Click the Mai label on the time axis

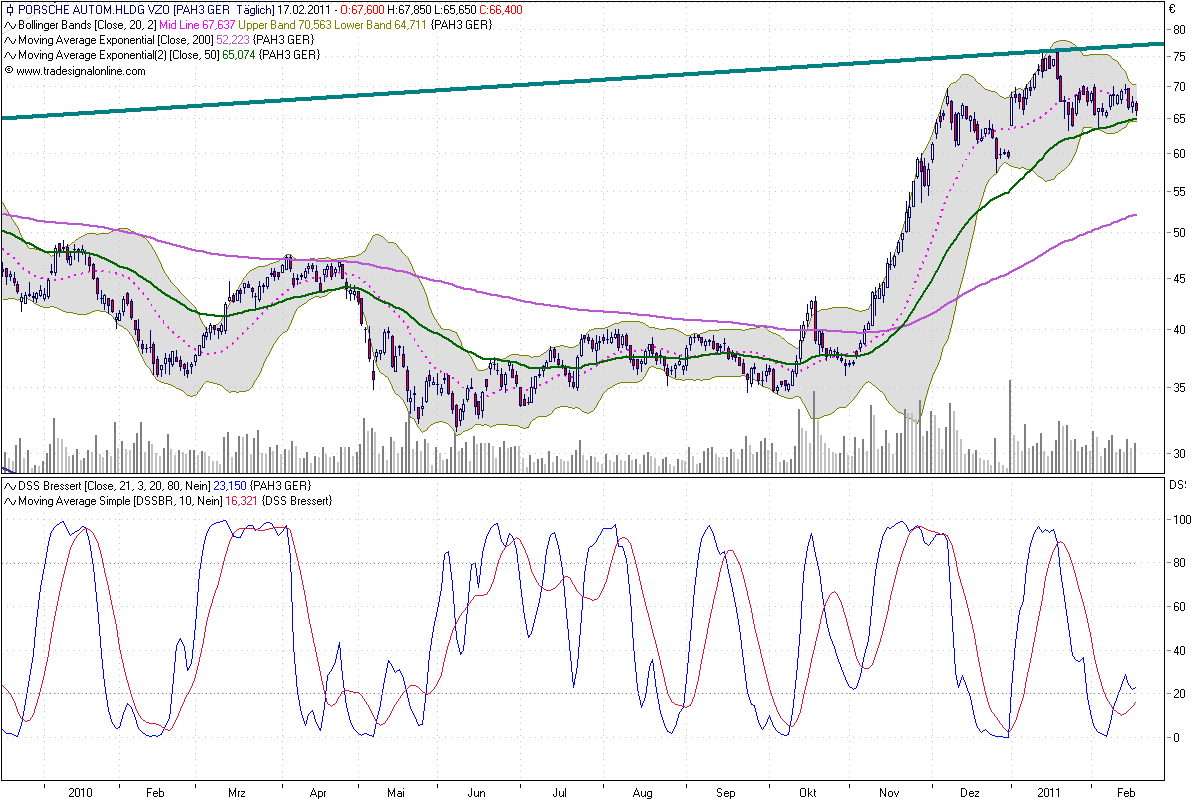coord(397,792)
